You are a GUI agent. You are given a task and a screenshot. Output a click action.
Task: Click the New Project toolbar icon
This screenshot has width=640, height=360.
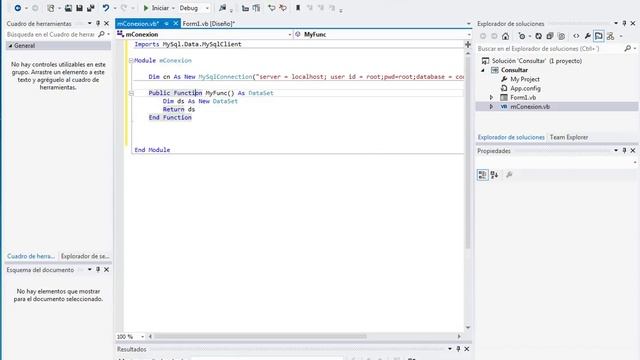click(x=51, y=8)
